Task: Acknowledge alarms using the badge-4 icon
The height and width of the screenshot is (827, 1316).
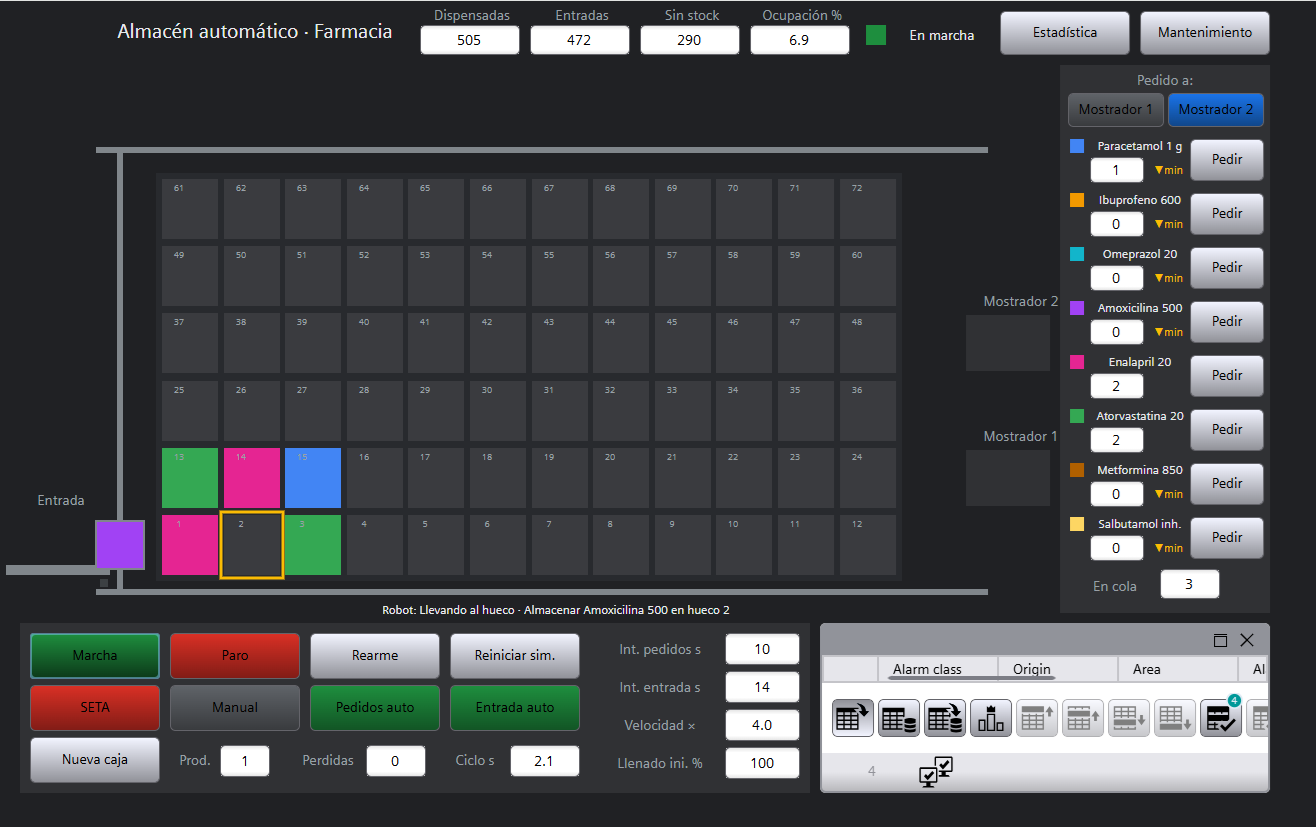Action: click(1220, 717)
